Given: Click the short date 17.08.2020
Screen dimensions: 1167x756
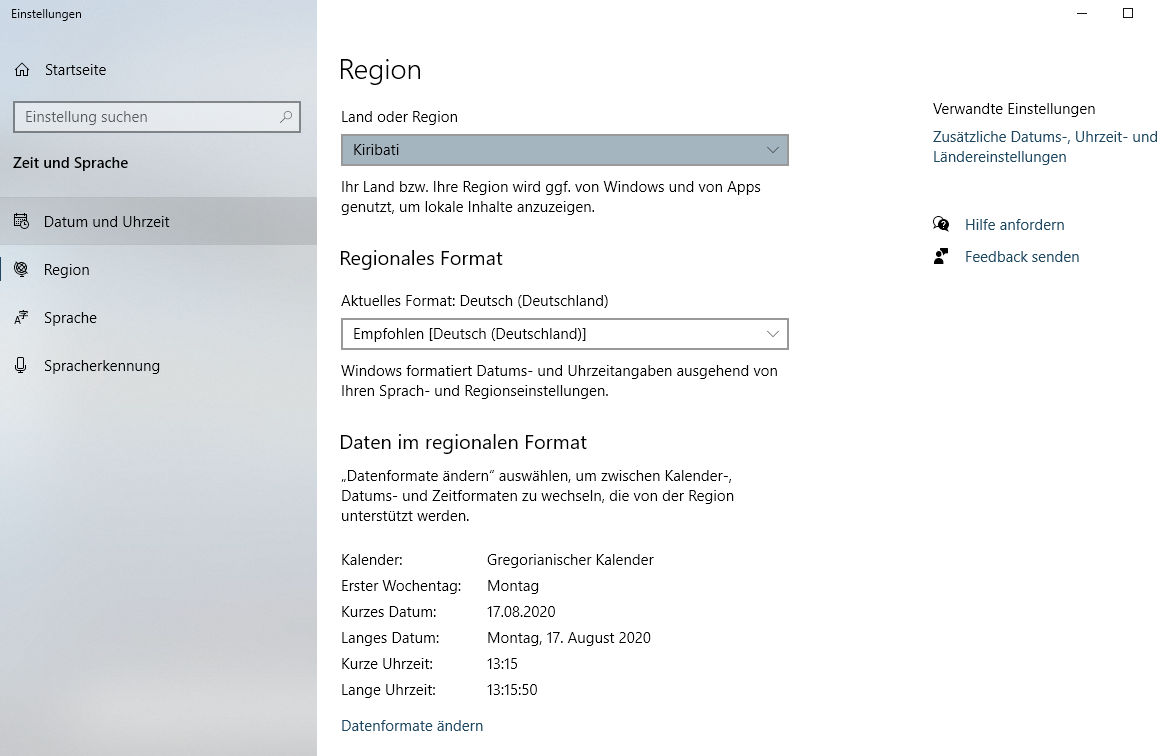Looking at the screenshot, I should (521, 612).
